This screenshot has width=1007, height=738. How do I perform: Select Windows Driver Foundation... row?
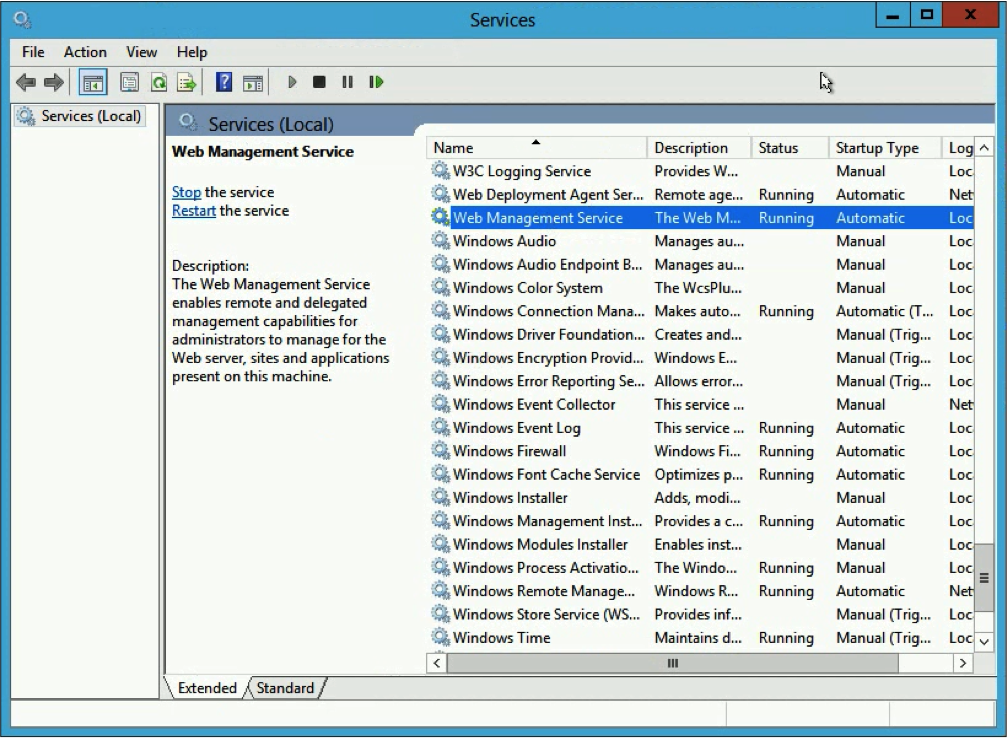[x=701, y=334]
